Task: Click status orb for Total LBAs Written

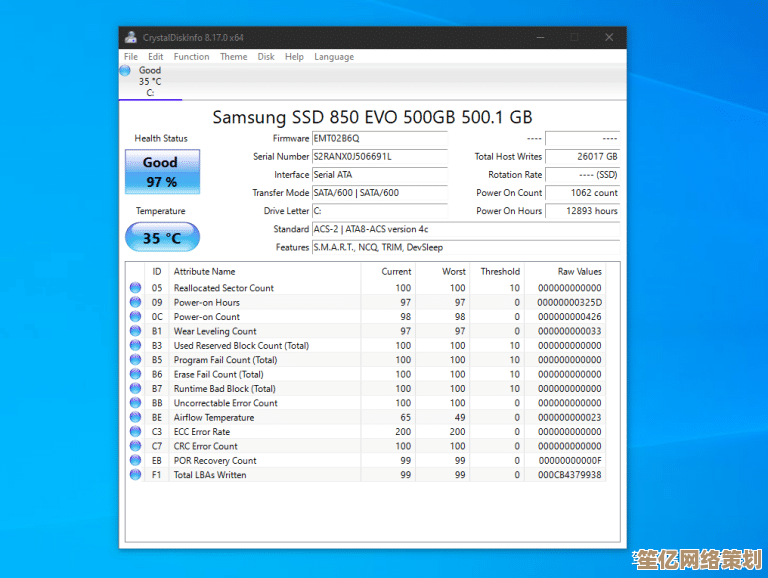Action: [135, 475]
